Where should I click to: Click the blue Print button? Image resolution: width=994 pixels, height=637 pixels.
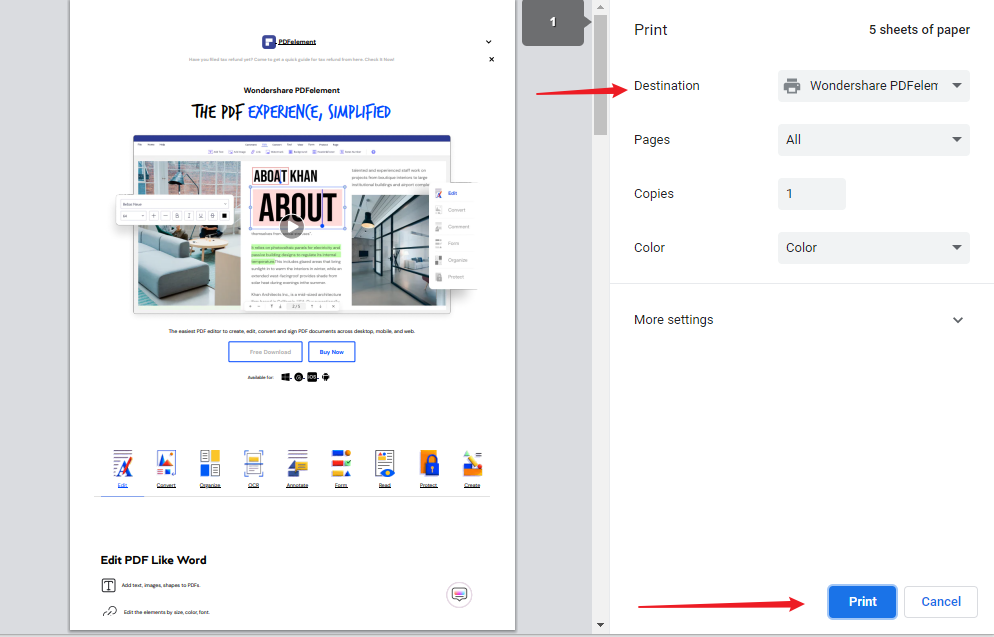point(862,601)
